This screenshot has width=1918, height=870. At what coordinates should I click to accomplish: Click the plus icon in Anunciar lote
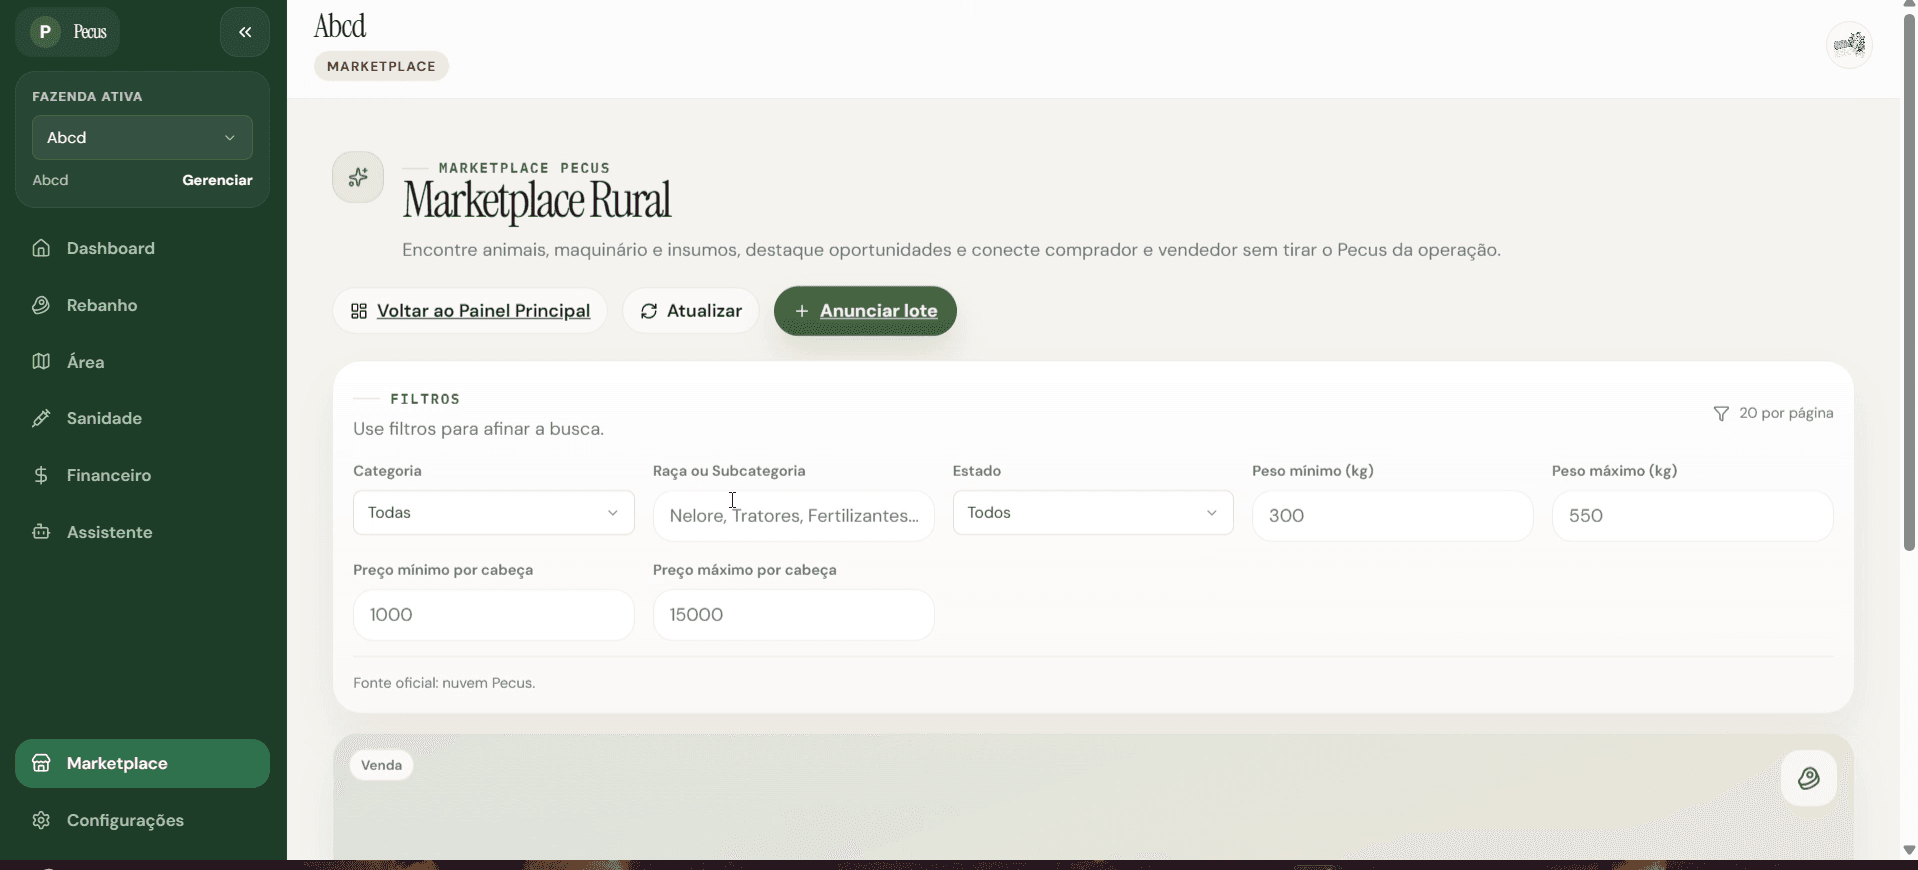coord(802,311)
